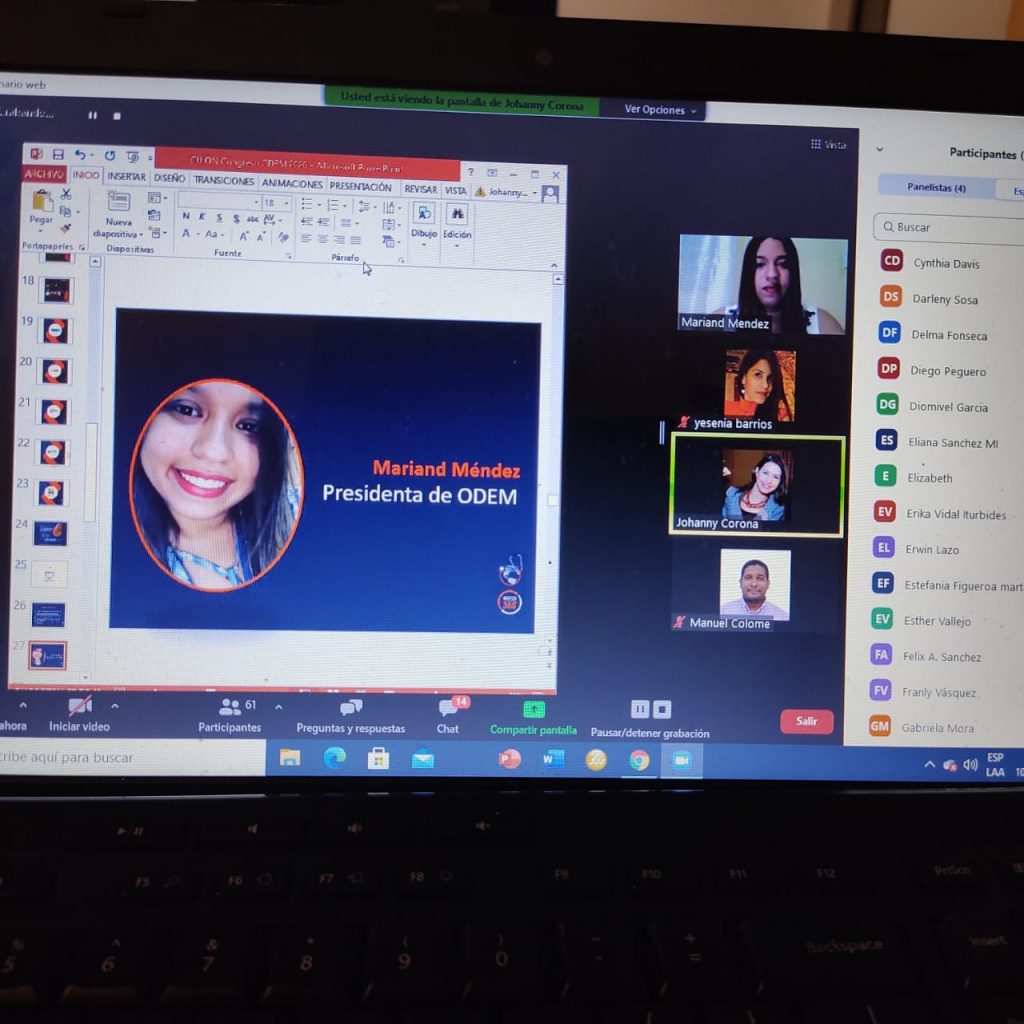Pause recording with the pause icon above Pausar/detener grabación
This screenshot has height=1024, width=1024.
[640, 709]
